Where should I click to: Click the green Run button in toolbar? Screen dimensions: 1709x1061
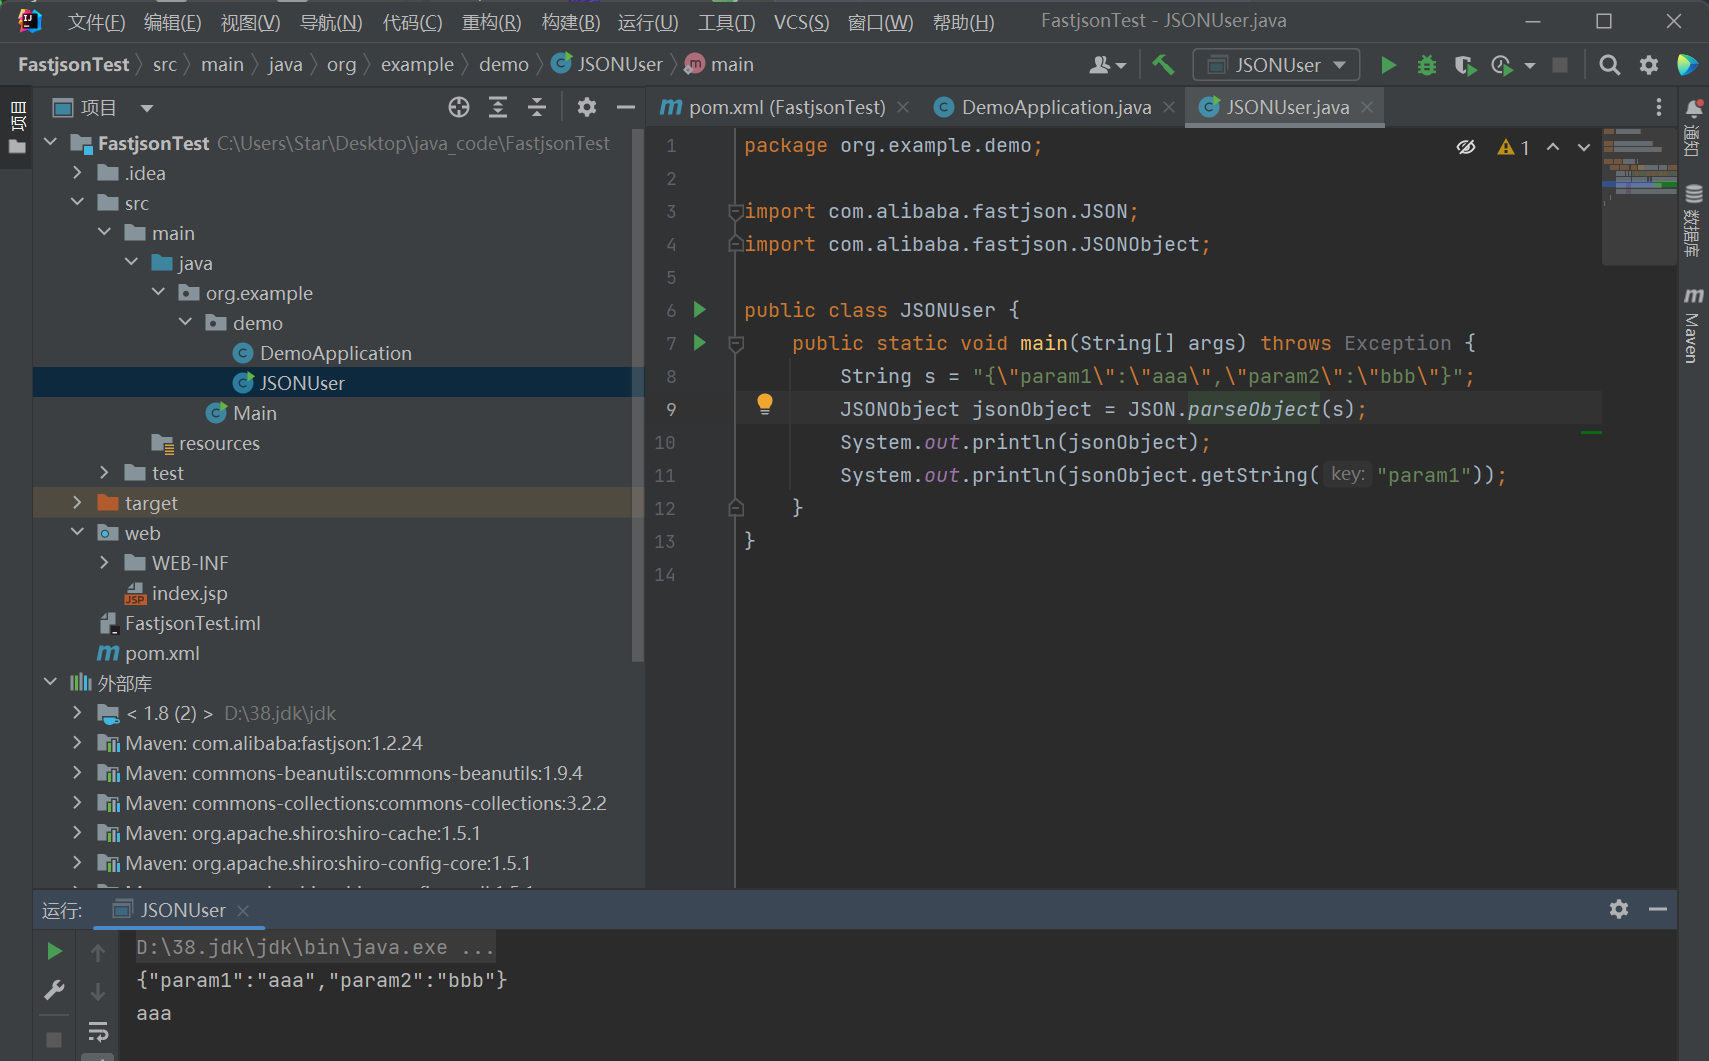(x=1388, y=65)
